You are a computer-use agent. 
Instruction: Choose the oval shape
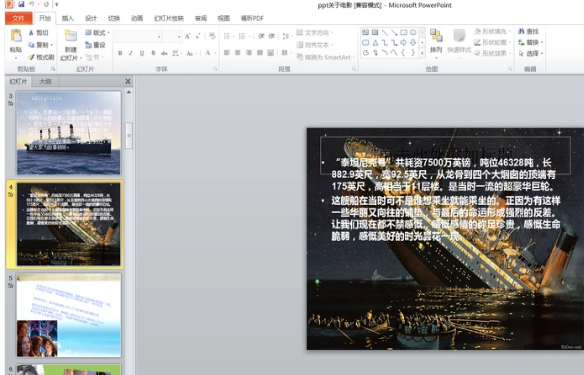(413, 32)
